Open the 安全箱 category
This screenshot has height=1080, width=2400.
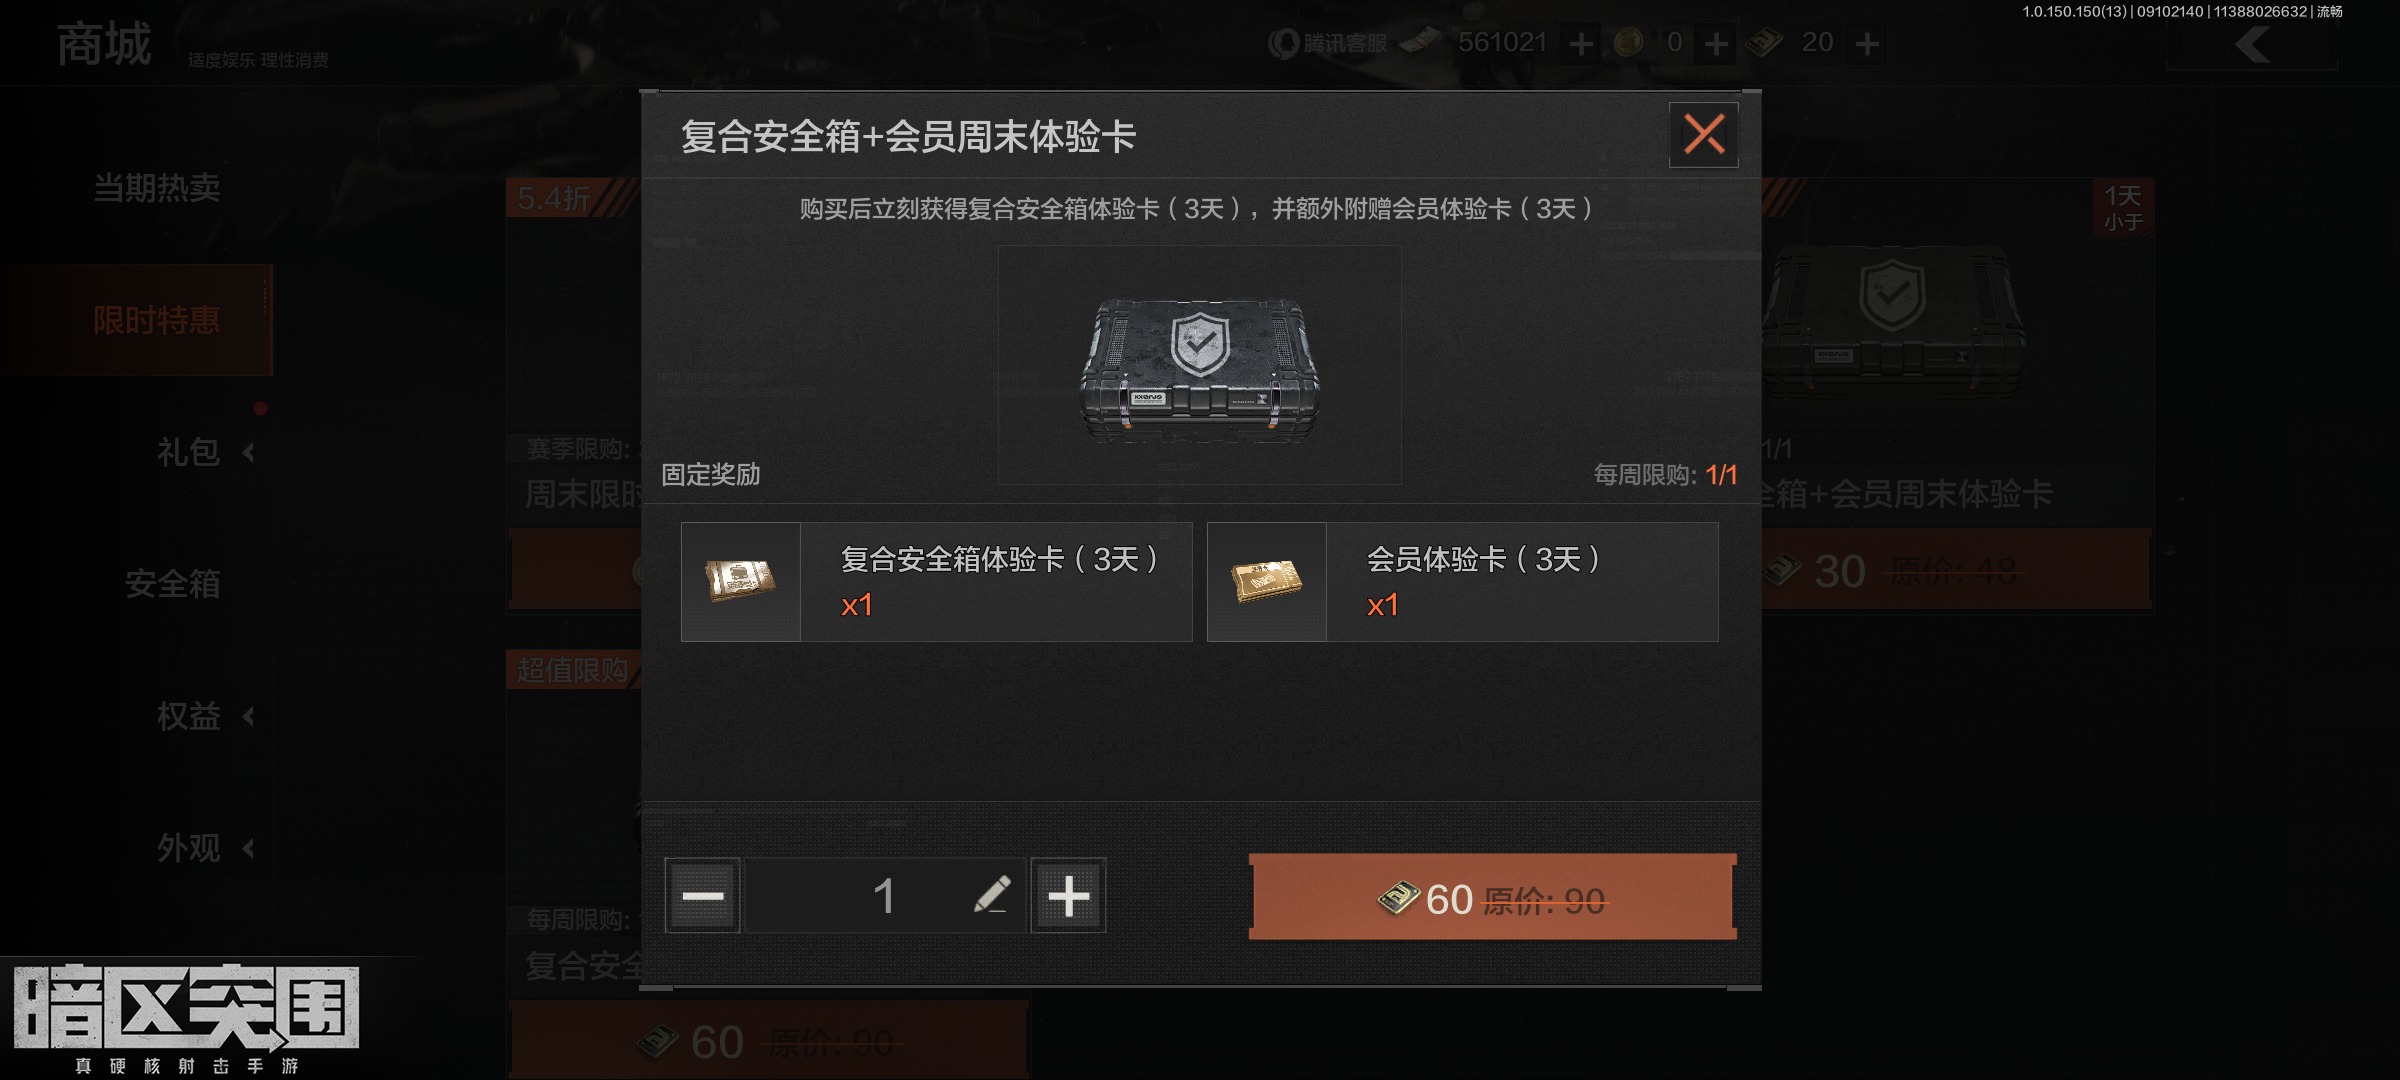coord(172,584)
